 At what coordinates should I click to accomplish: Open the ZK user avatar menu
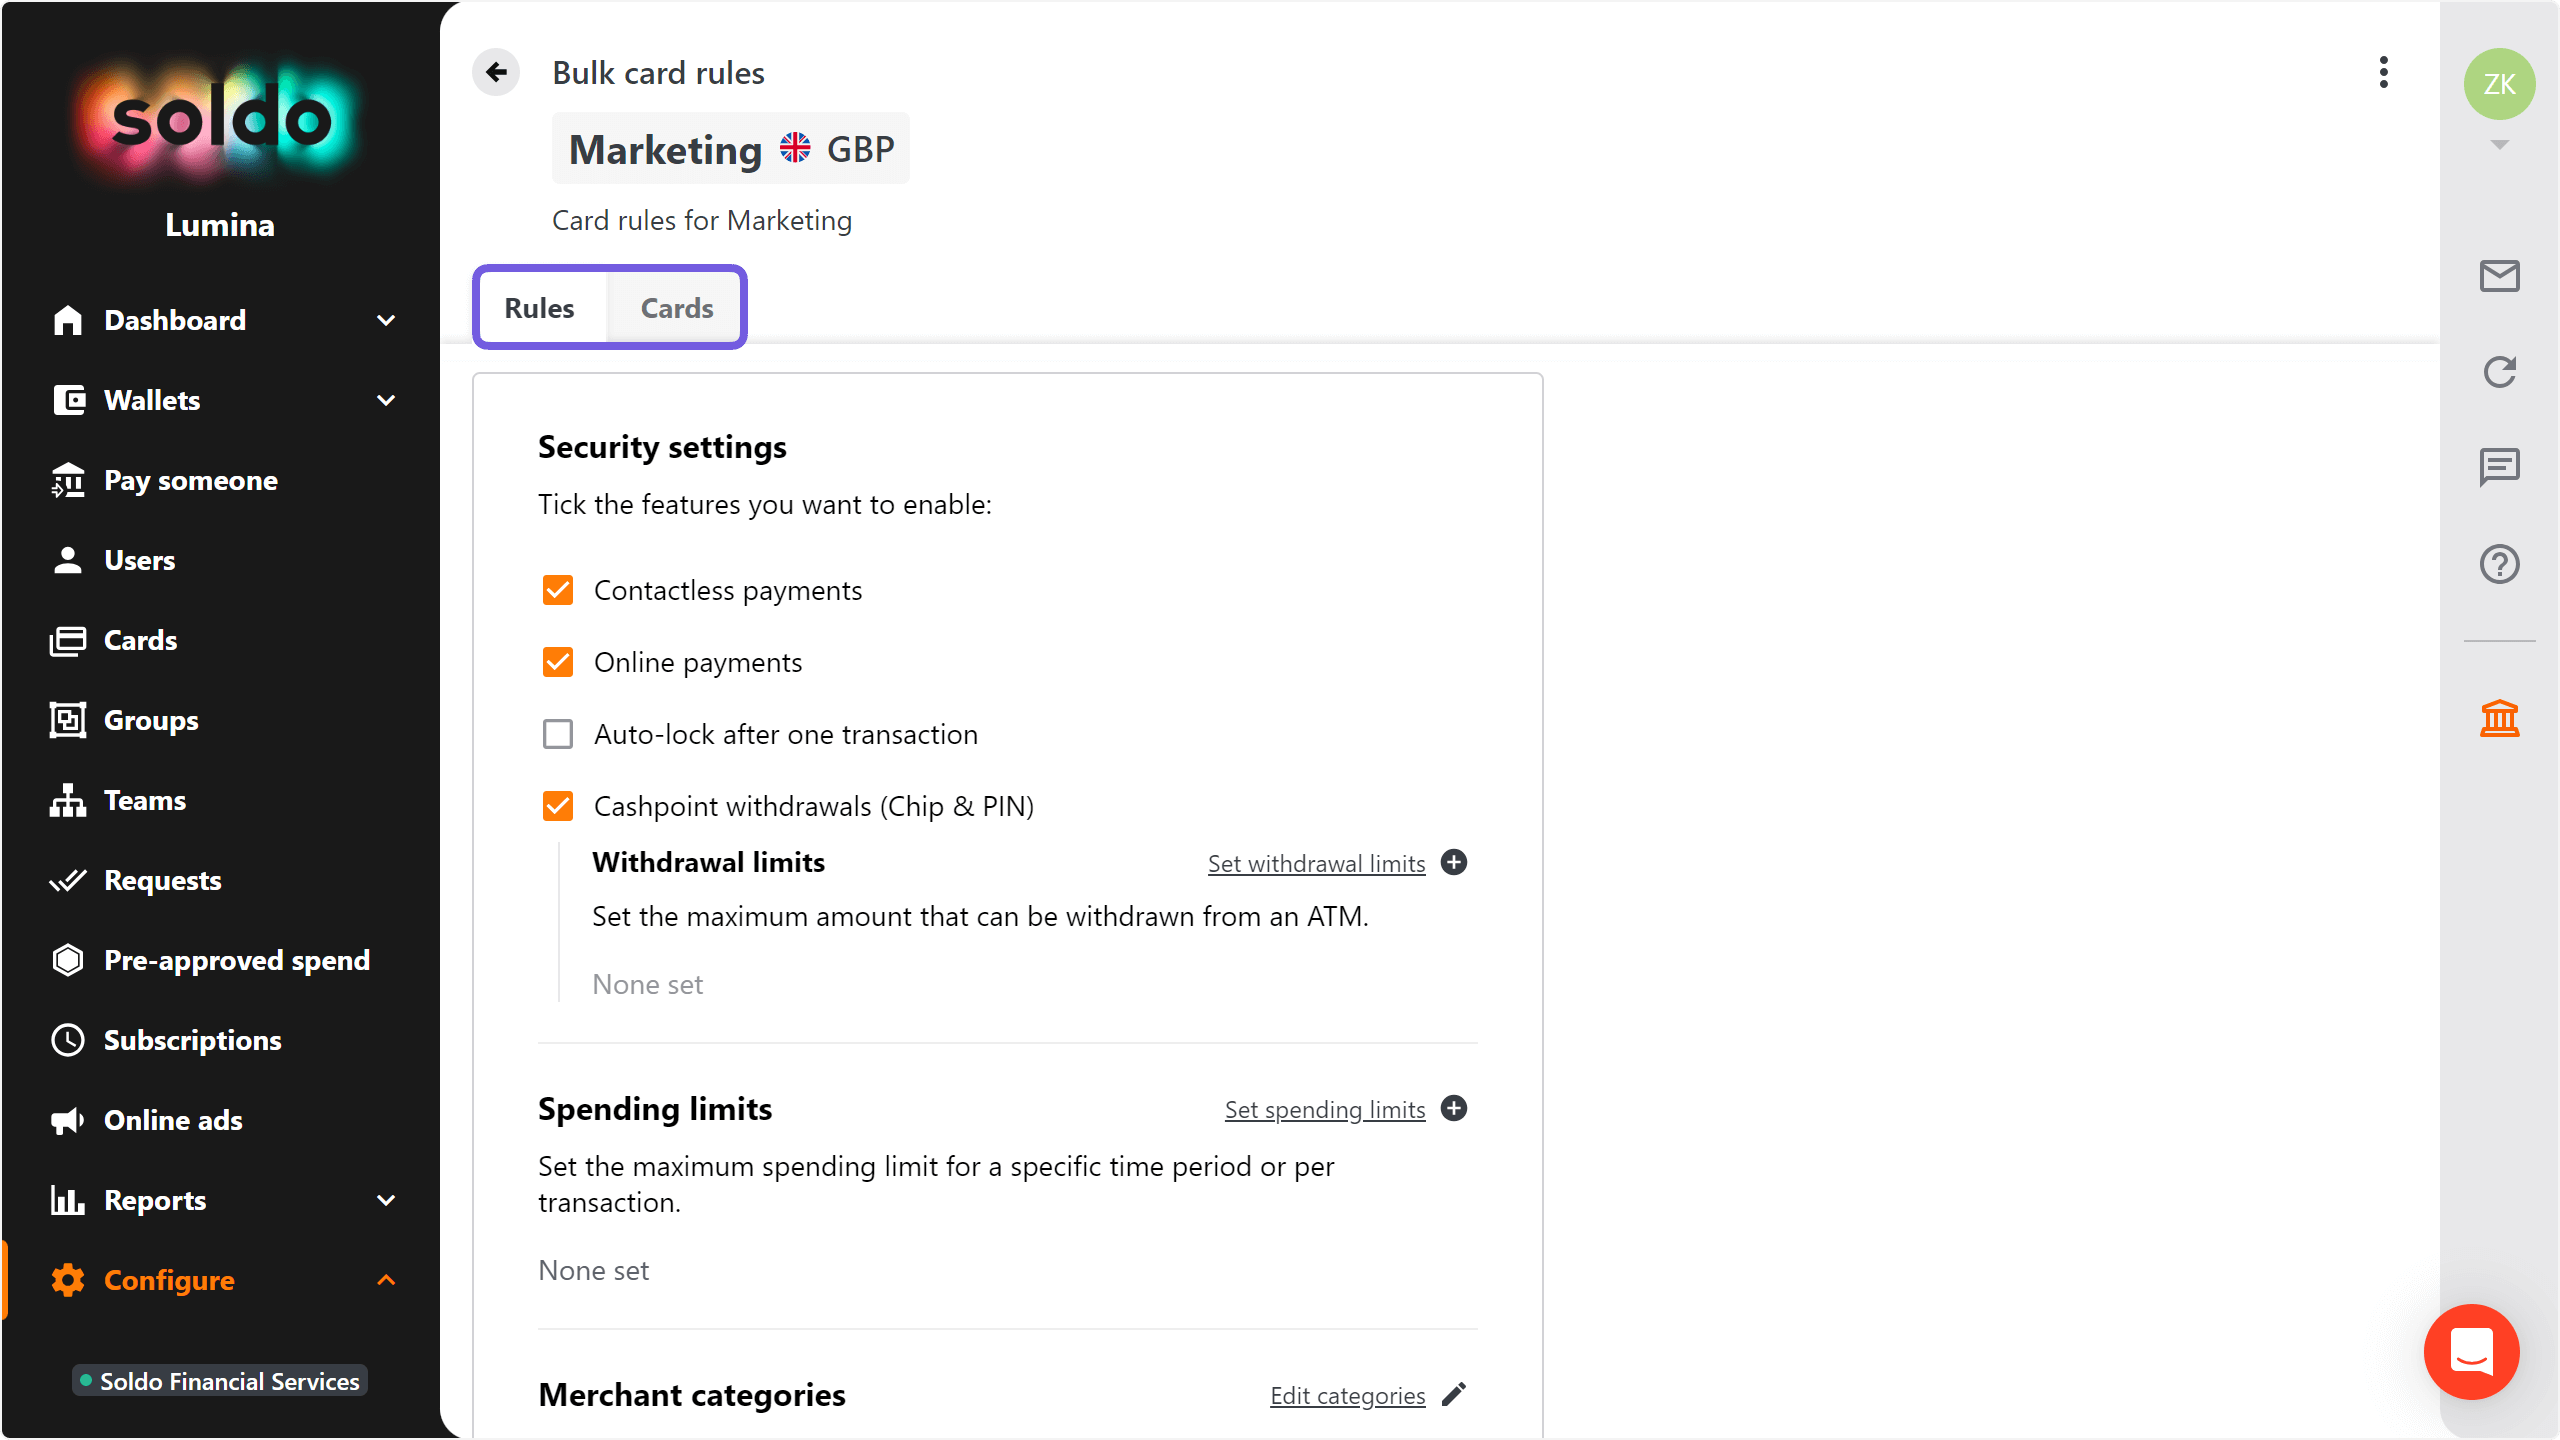coord(2499,84)
